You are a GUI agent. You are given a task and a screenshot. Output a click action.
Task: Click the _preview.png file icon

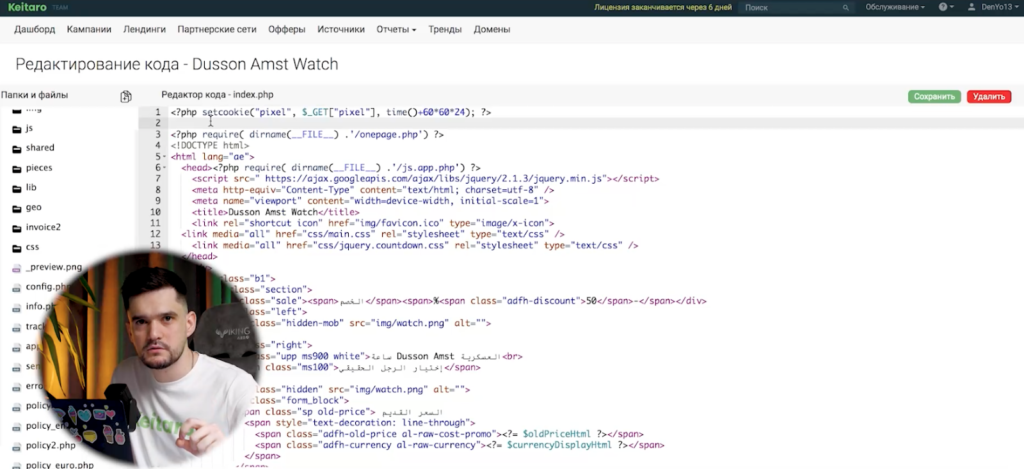tap(17, 268)
